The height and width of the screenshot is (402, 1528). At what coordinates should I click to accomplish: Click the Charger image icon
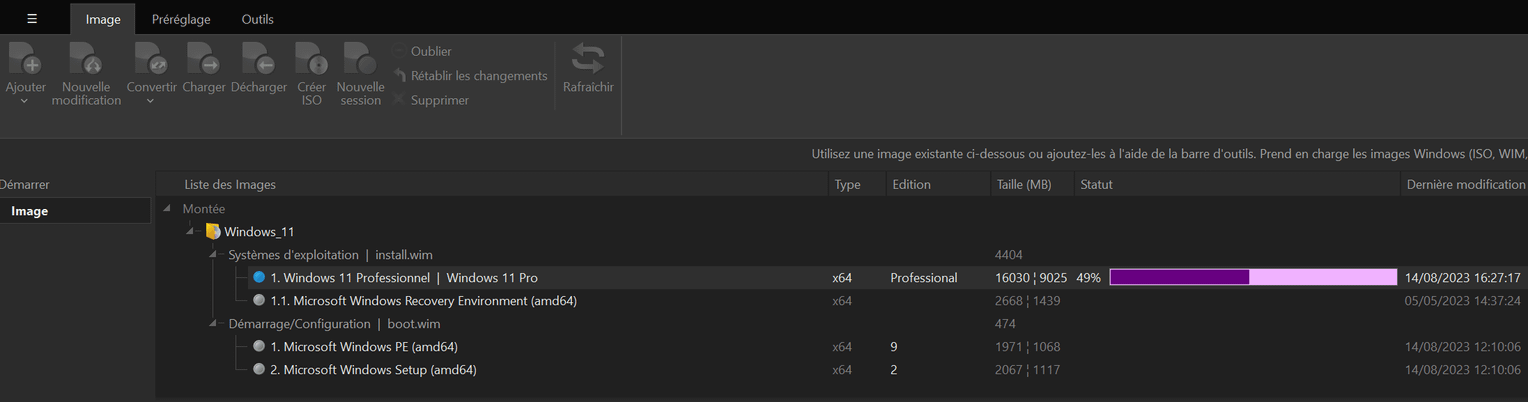(x=204, y=59)
